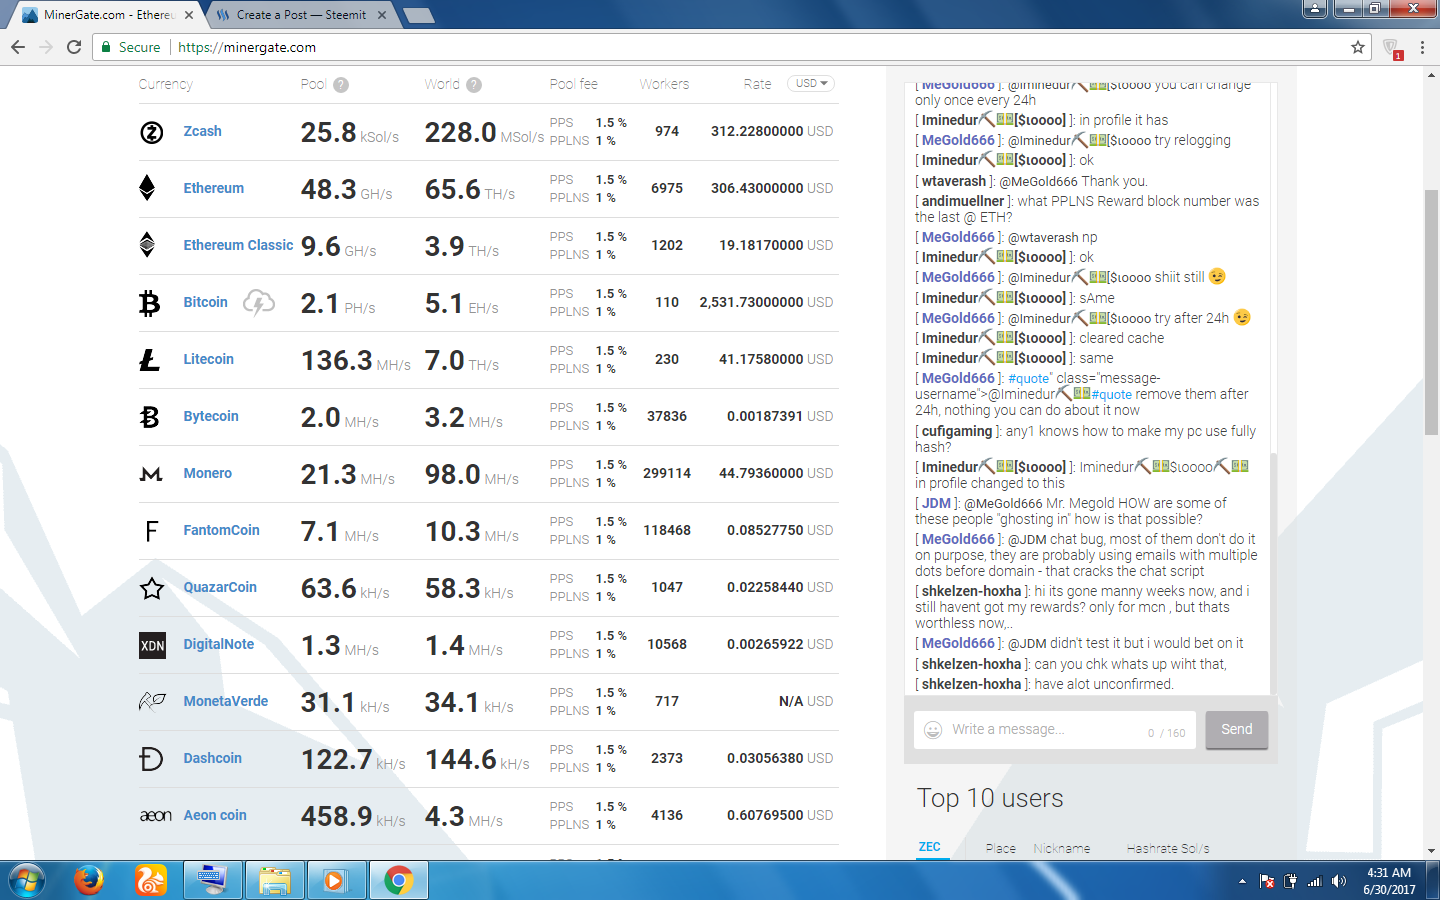Viewport: 1440px width, 900px height.
Task: Open the FantomCoin link
Action: pos(221,530)
